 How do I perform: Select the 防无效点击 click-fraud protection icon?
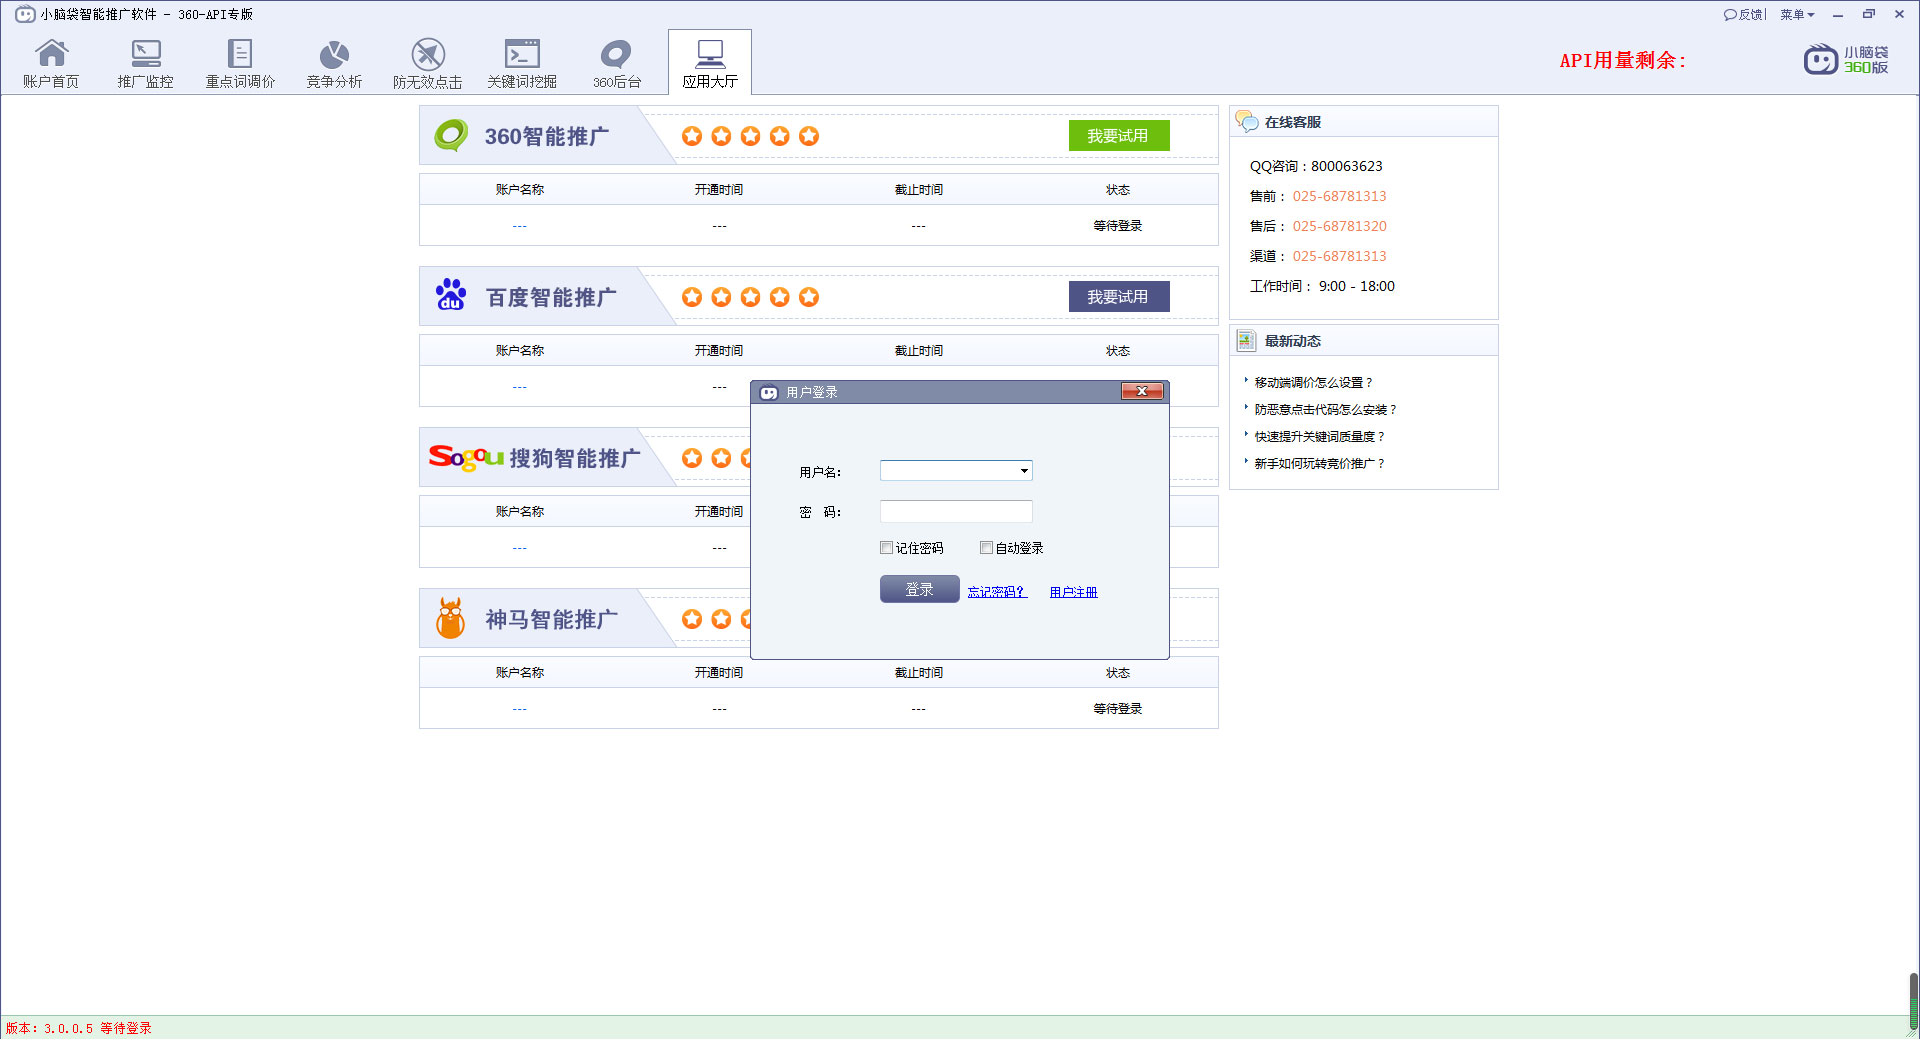click(x=427, y=62)
